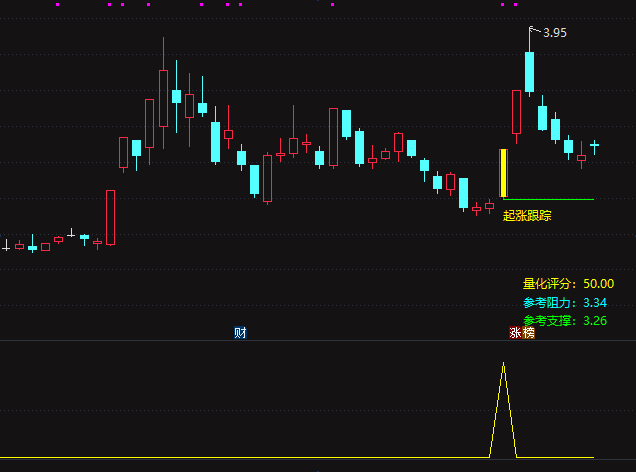Select the tall cyan candle below 3.95
This screenshot has width=636, height=472.
(529, 72)
